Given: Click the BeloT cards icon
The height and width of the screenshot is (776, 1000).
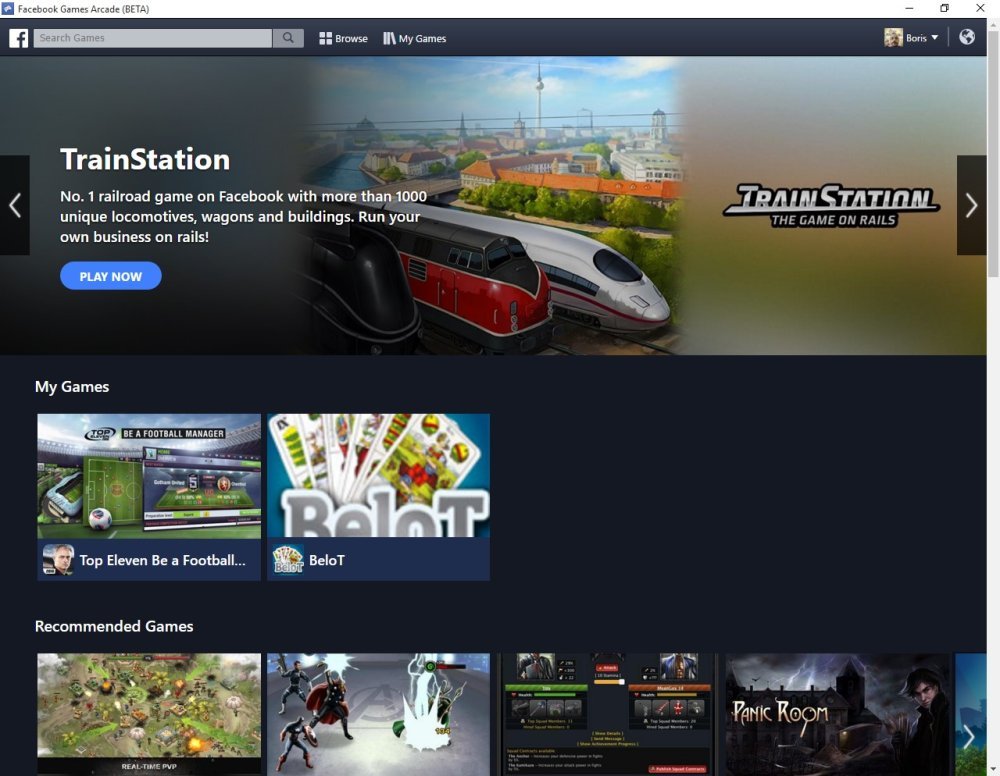Looking at the screenshot, I should [288, 560].
